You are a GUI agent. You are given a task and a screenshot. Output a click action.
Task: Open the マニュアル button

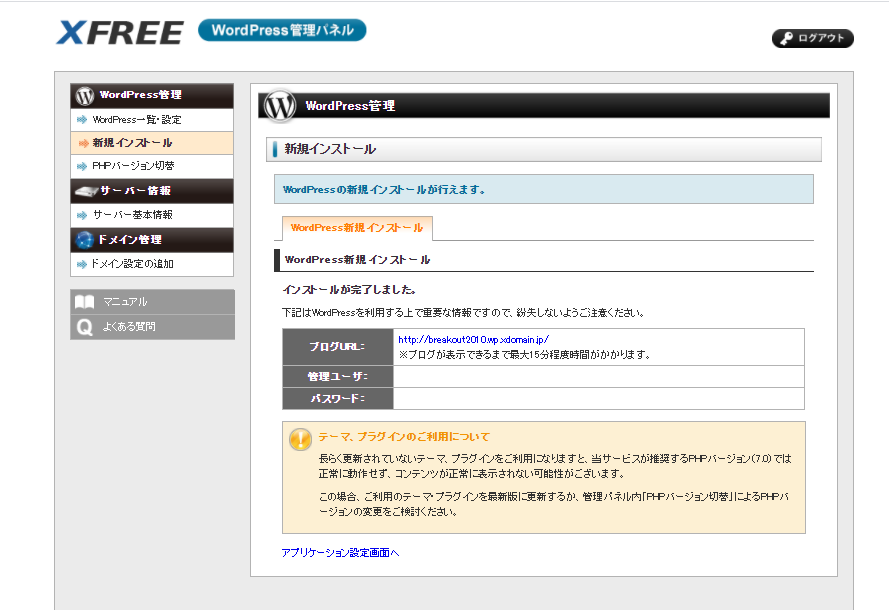[152, 302]
